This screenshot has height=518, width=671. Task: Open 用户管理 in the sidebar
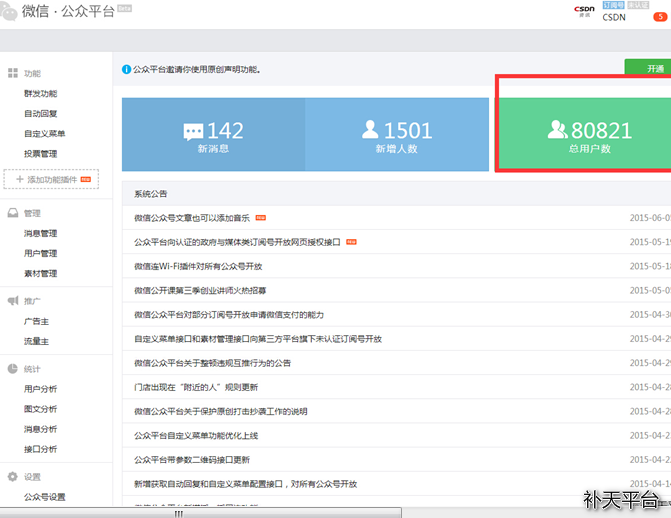(41, 253)
